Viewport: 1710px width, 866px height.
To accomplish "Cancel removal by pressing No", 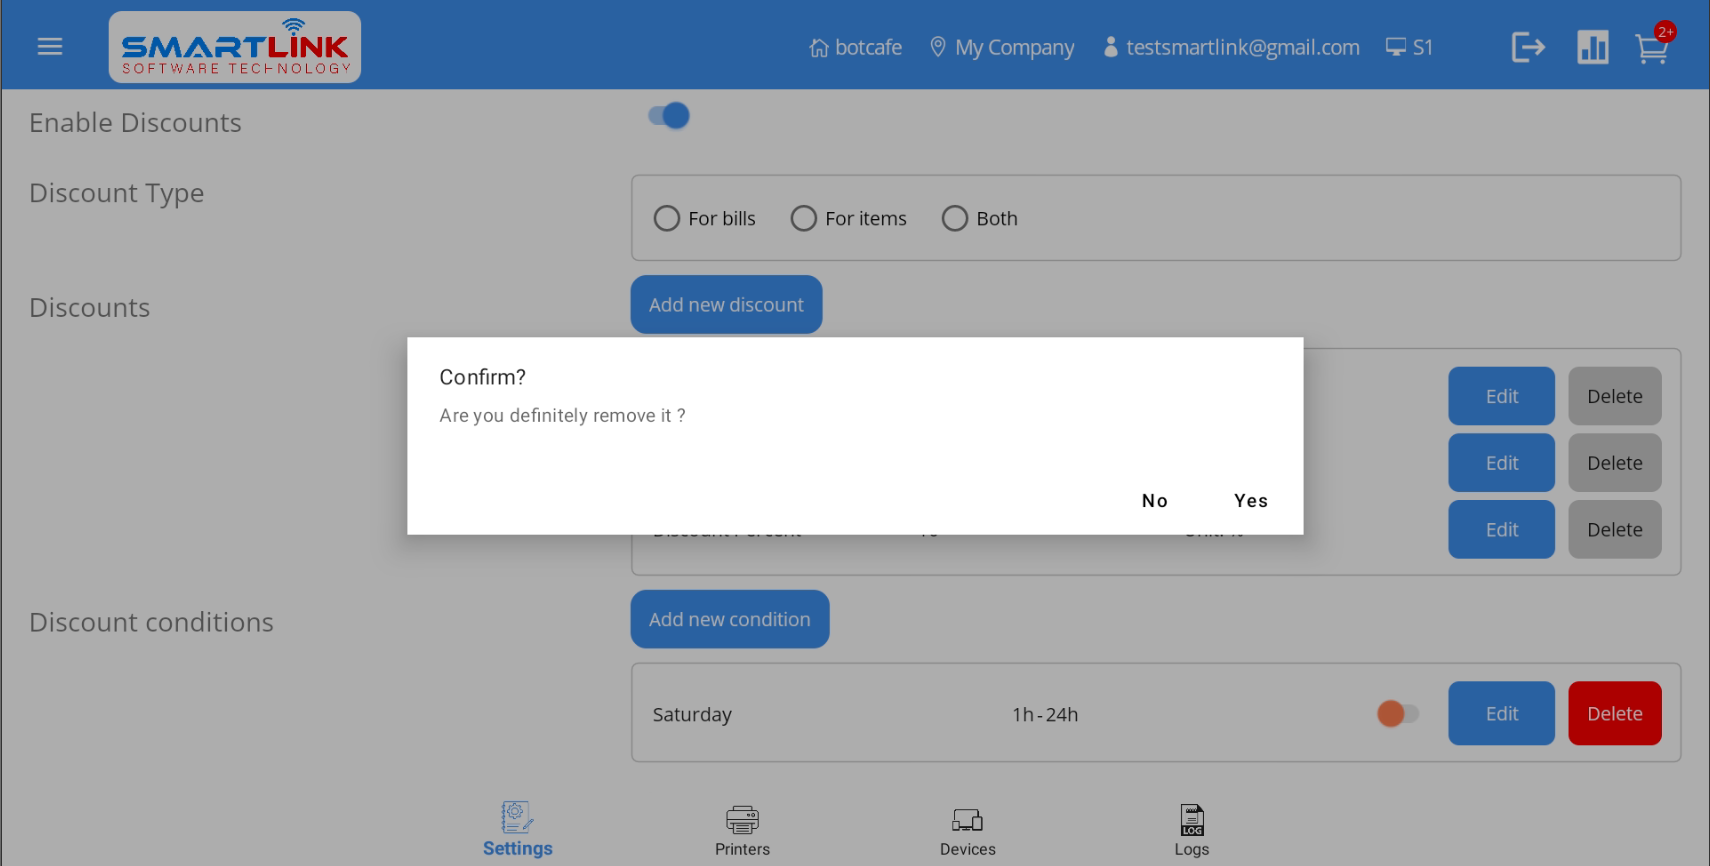I will tap(1154, 501).
